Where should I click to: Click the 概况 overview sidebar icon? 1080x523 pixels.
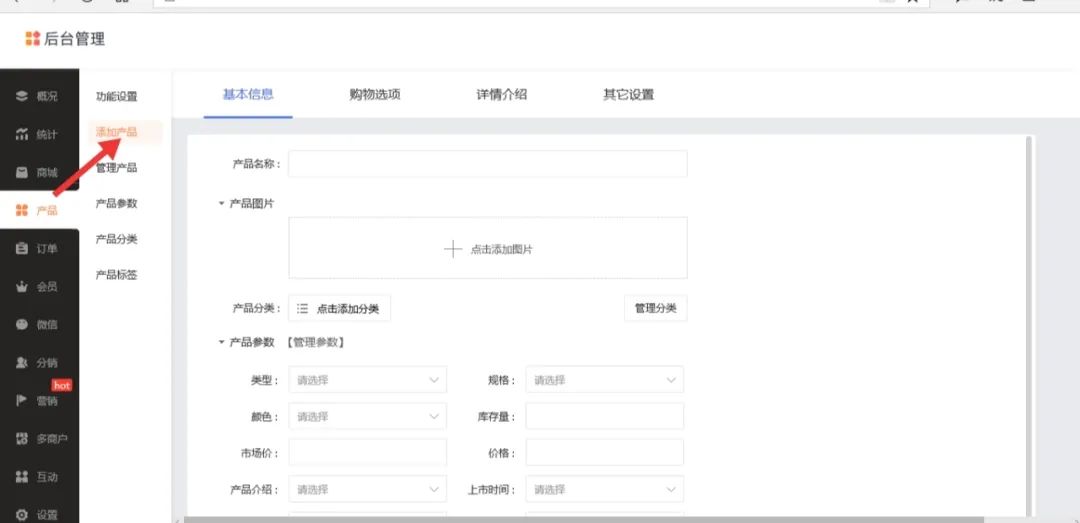pyautogui.click(x=21, y=97)
